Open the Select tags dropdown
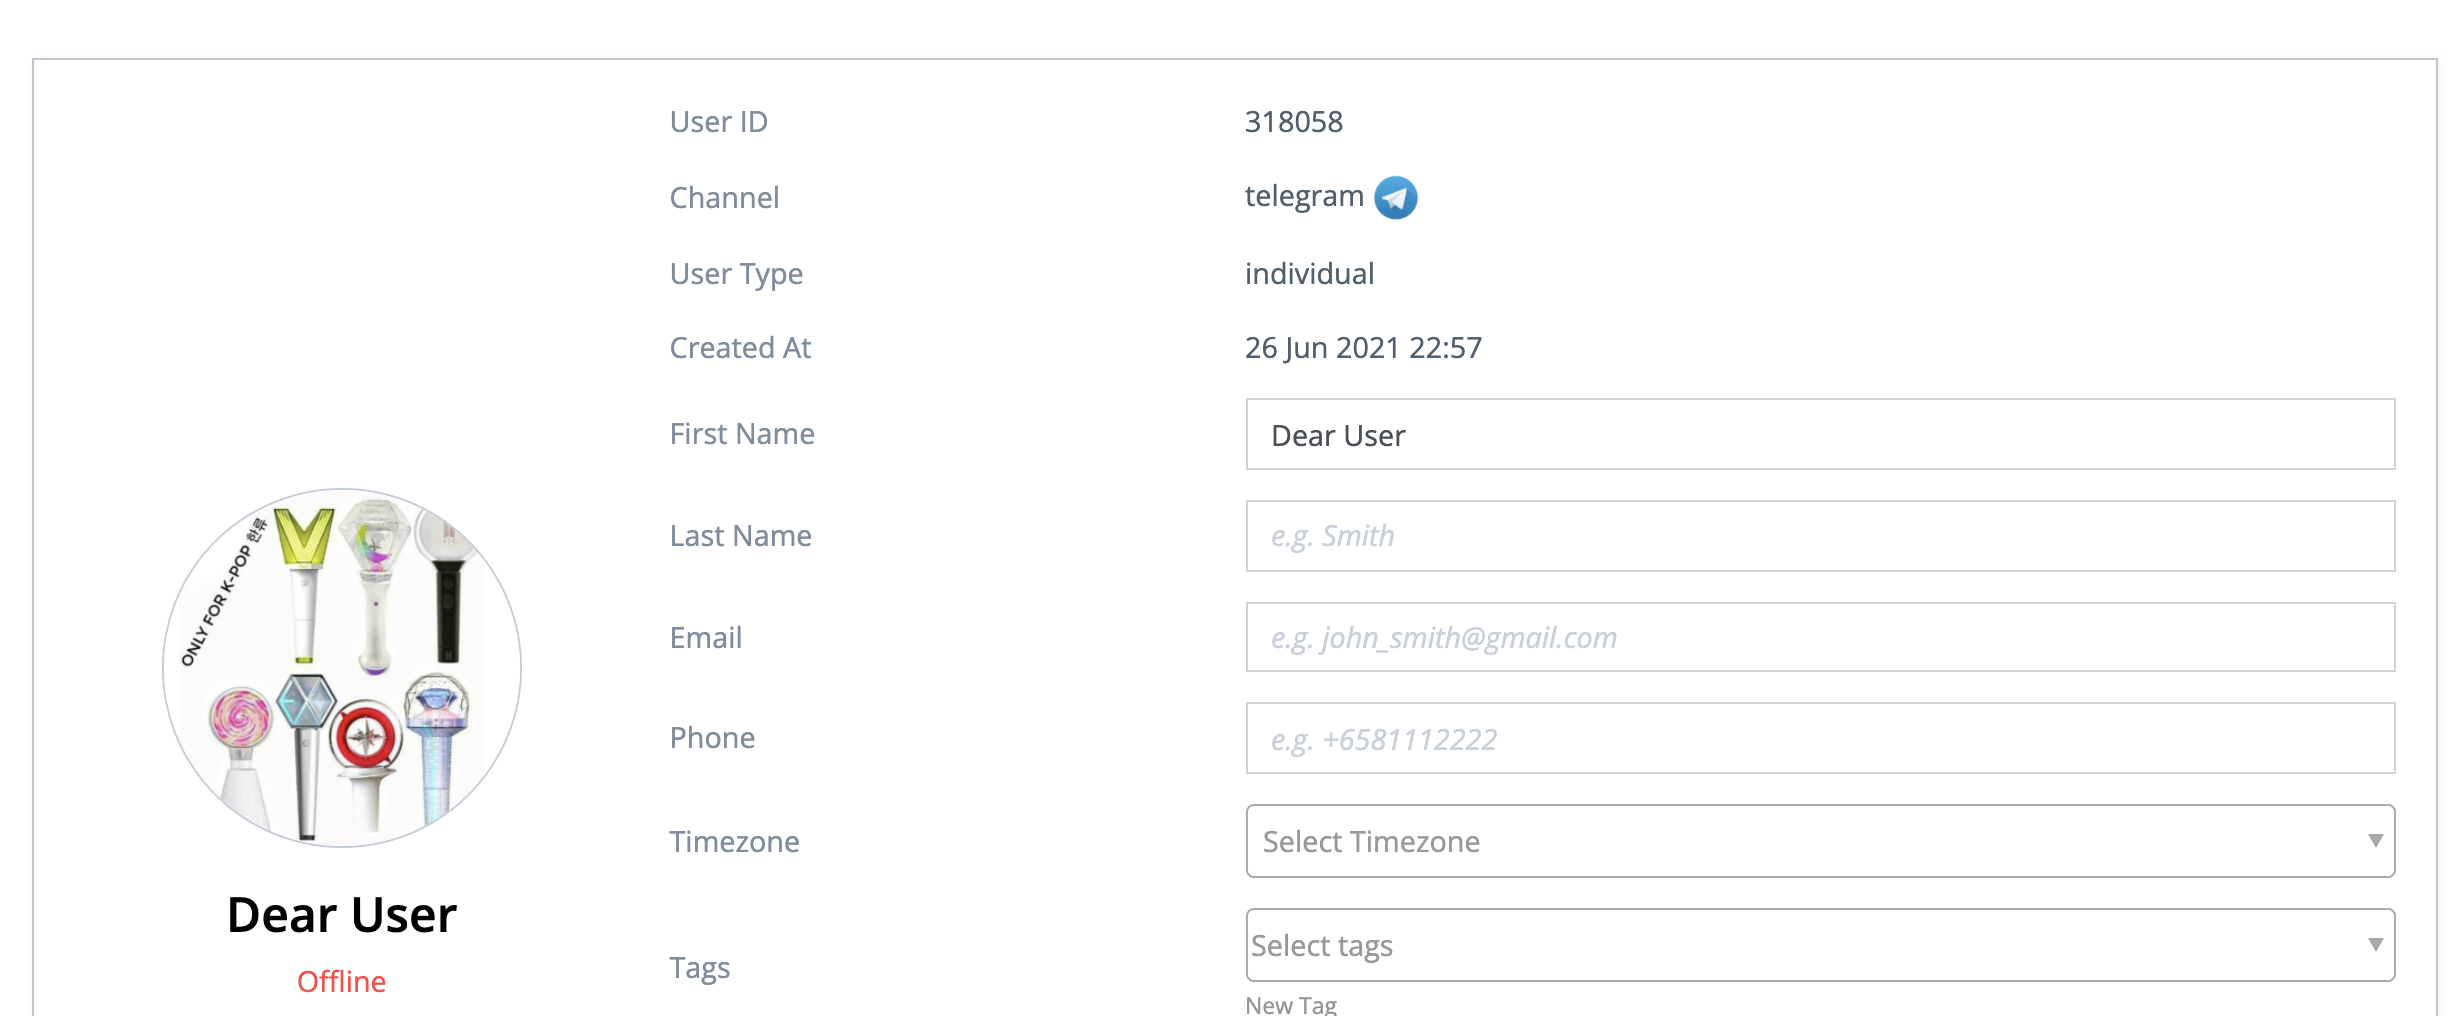The image size is (2452, 1016). click(x=1800, y=946)
